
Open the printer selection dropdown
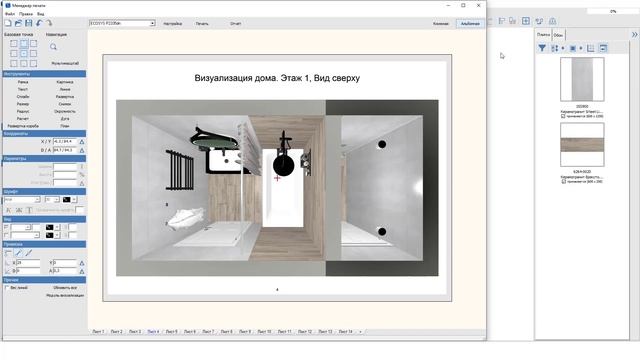[x=152, y=23]
